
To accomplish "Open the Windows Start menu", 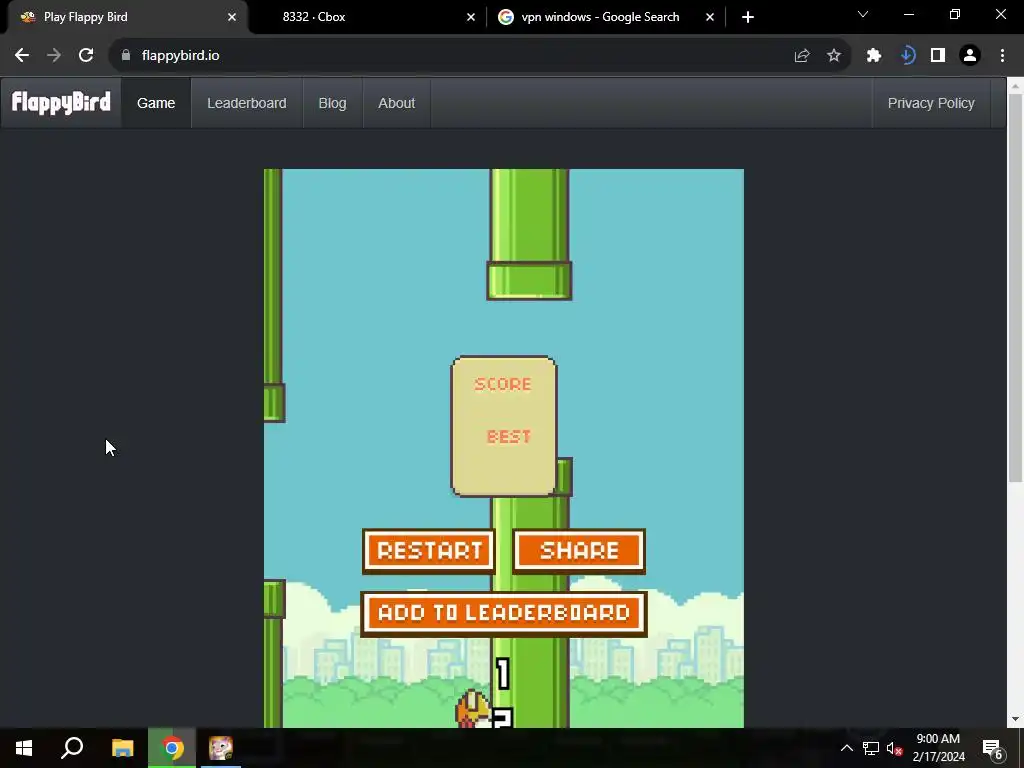I will point(24,748).
